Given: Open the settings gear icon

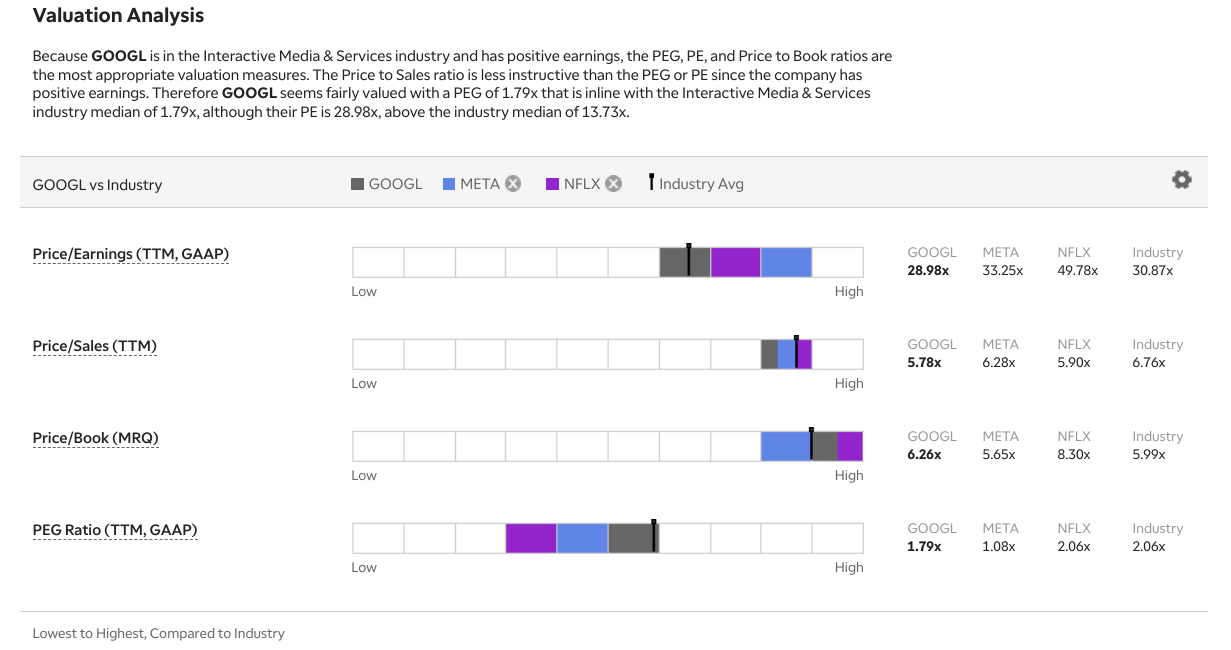Looking at the screenshot, I should pyautogui.click(x=1181, y=180).
